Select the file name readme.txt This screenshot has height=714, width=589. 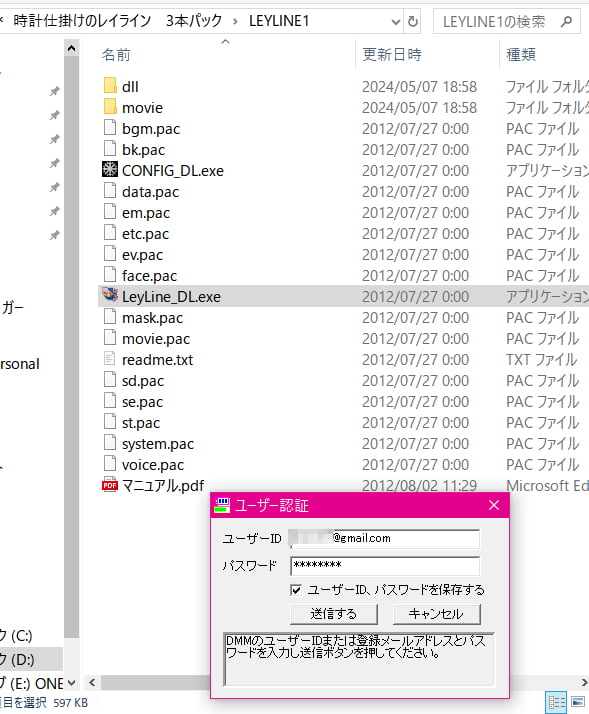[x=157, y=360]
